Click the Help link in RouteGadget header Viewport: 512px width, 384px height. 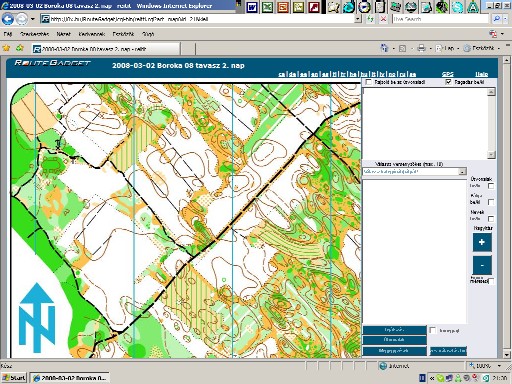point(482,74)
